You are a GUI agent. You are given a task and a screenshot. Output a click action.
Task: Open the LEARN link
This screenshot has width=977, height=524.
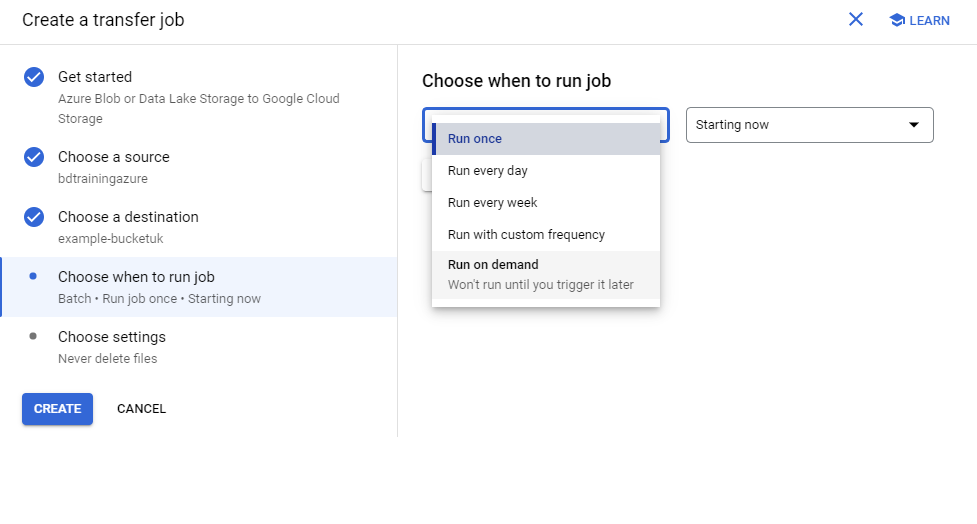pos(919,20)
